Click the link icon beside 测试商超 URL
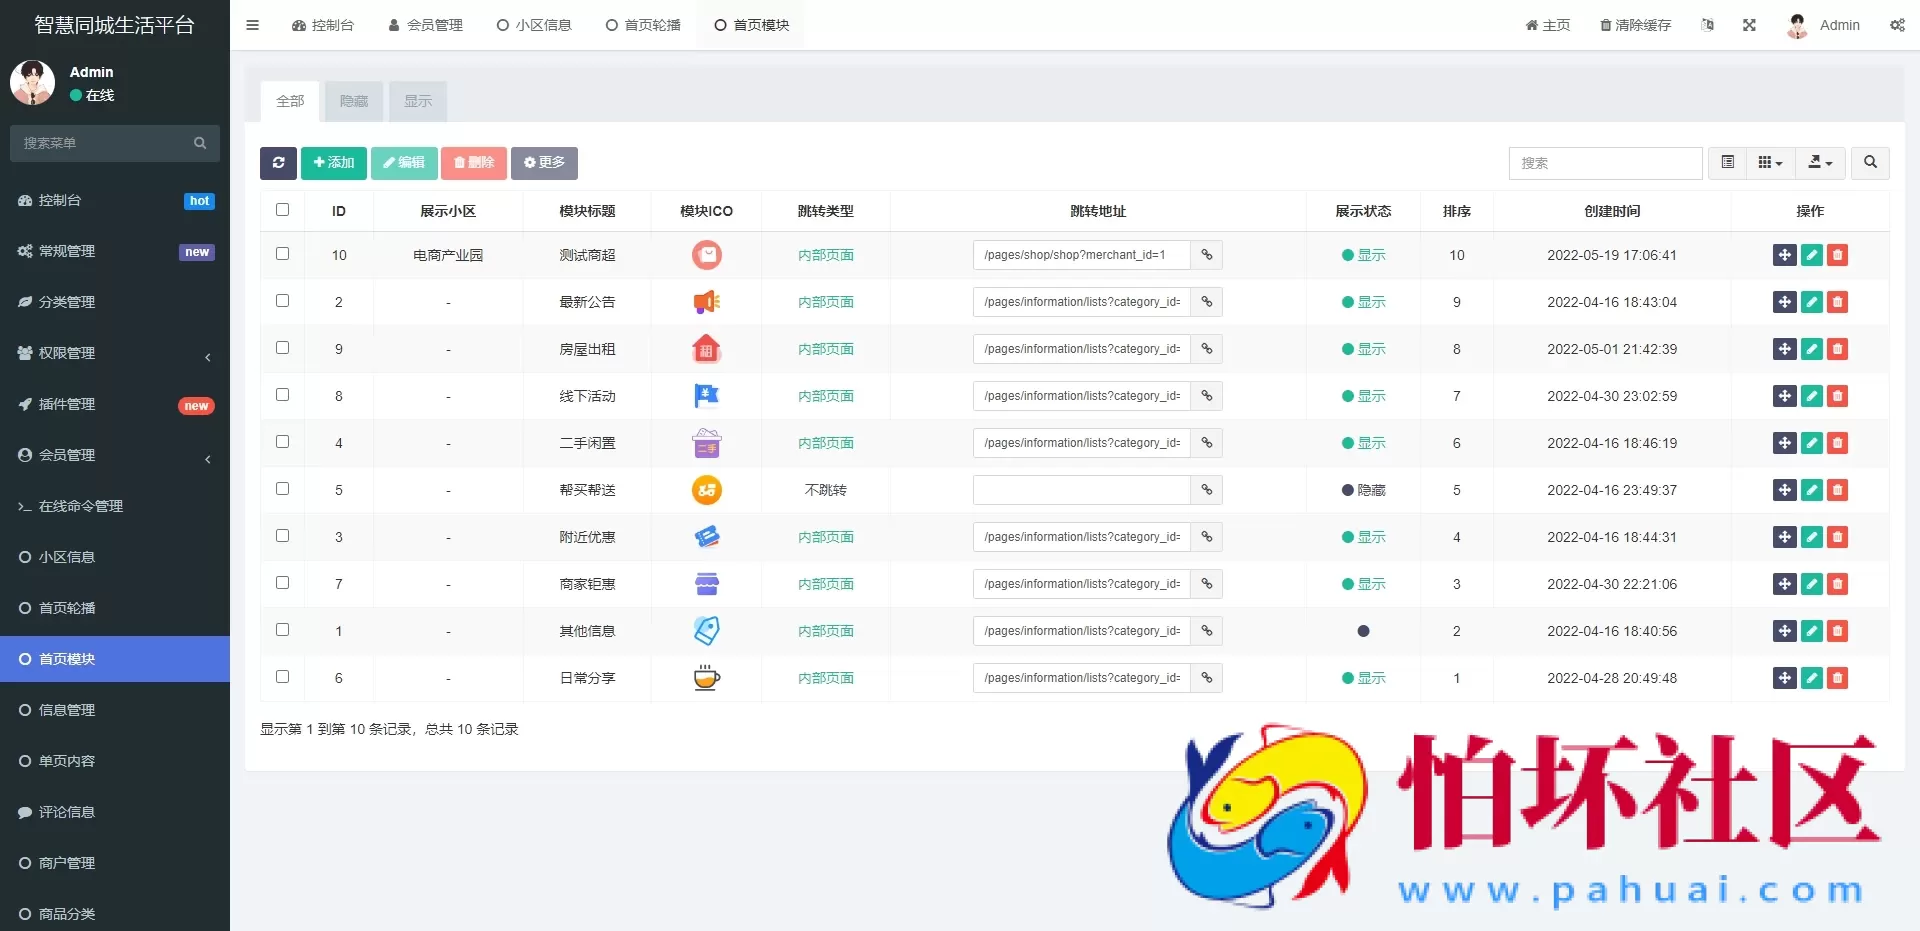 coord(1205,255)
